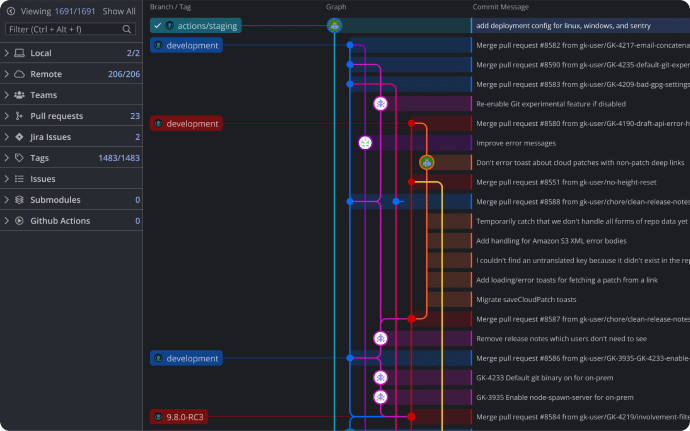Click the blue node of pull request #8586
Screen dimensions: 690x431
350,358
